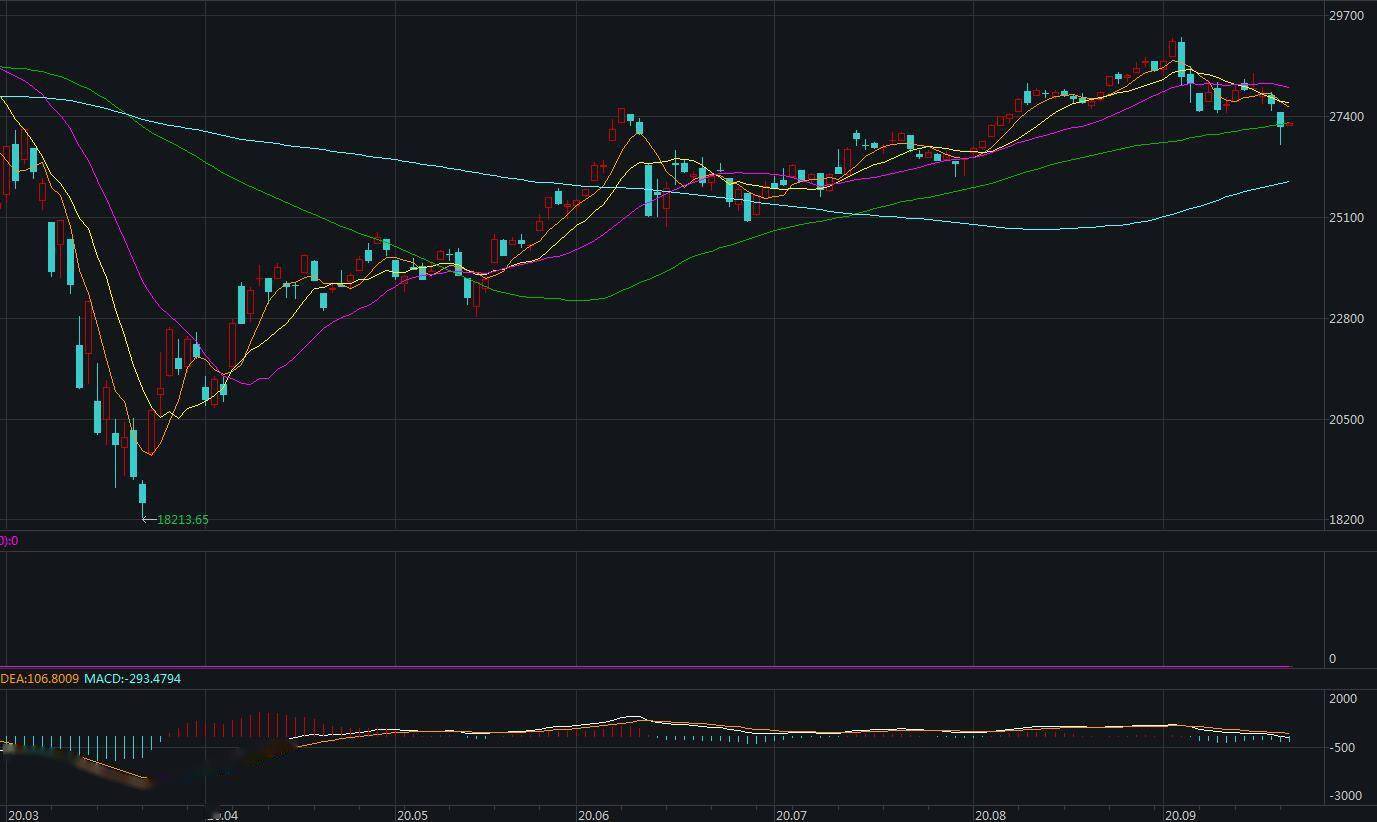Screen dimensions: 1377x822
Task: Click the 2000 label on MACD axis
Action: coord(1343,699)
